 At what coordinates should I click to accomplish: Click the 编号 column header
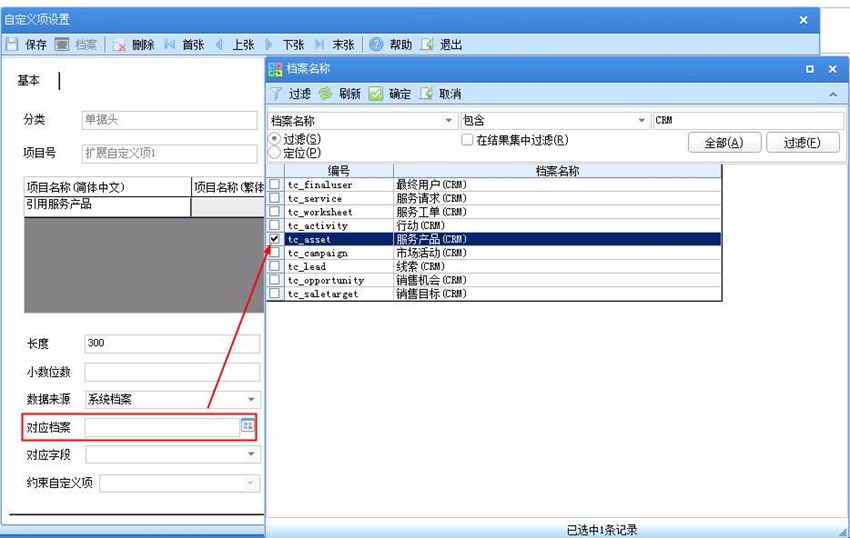(x=339, y=171)
